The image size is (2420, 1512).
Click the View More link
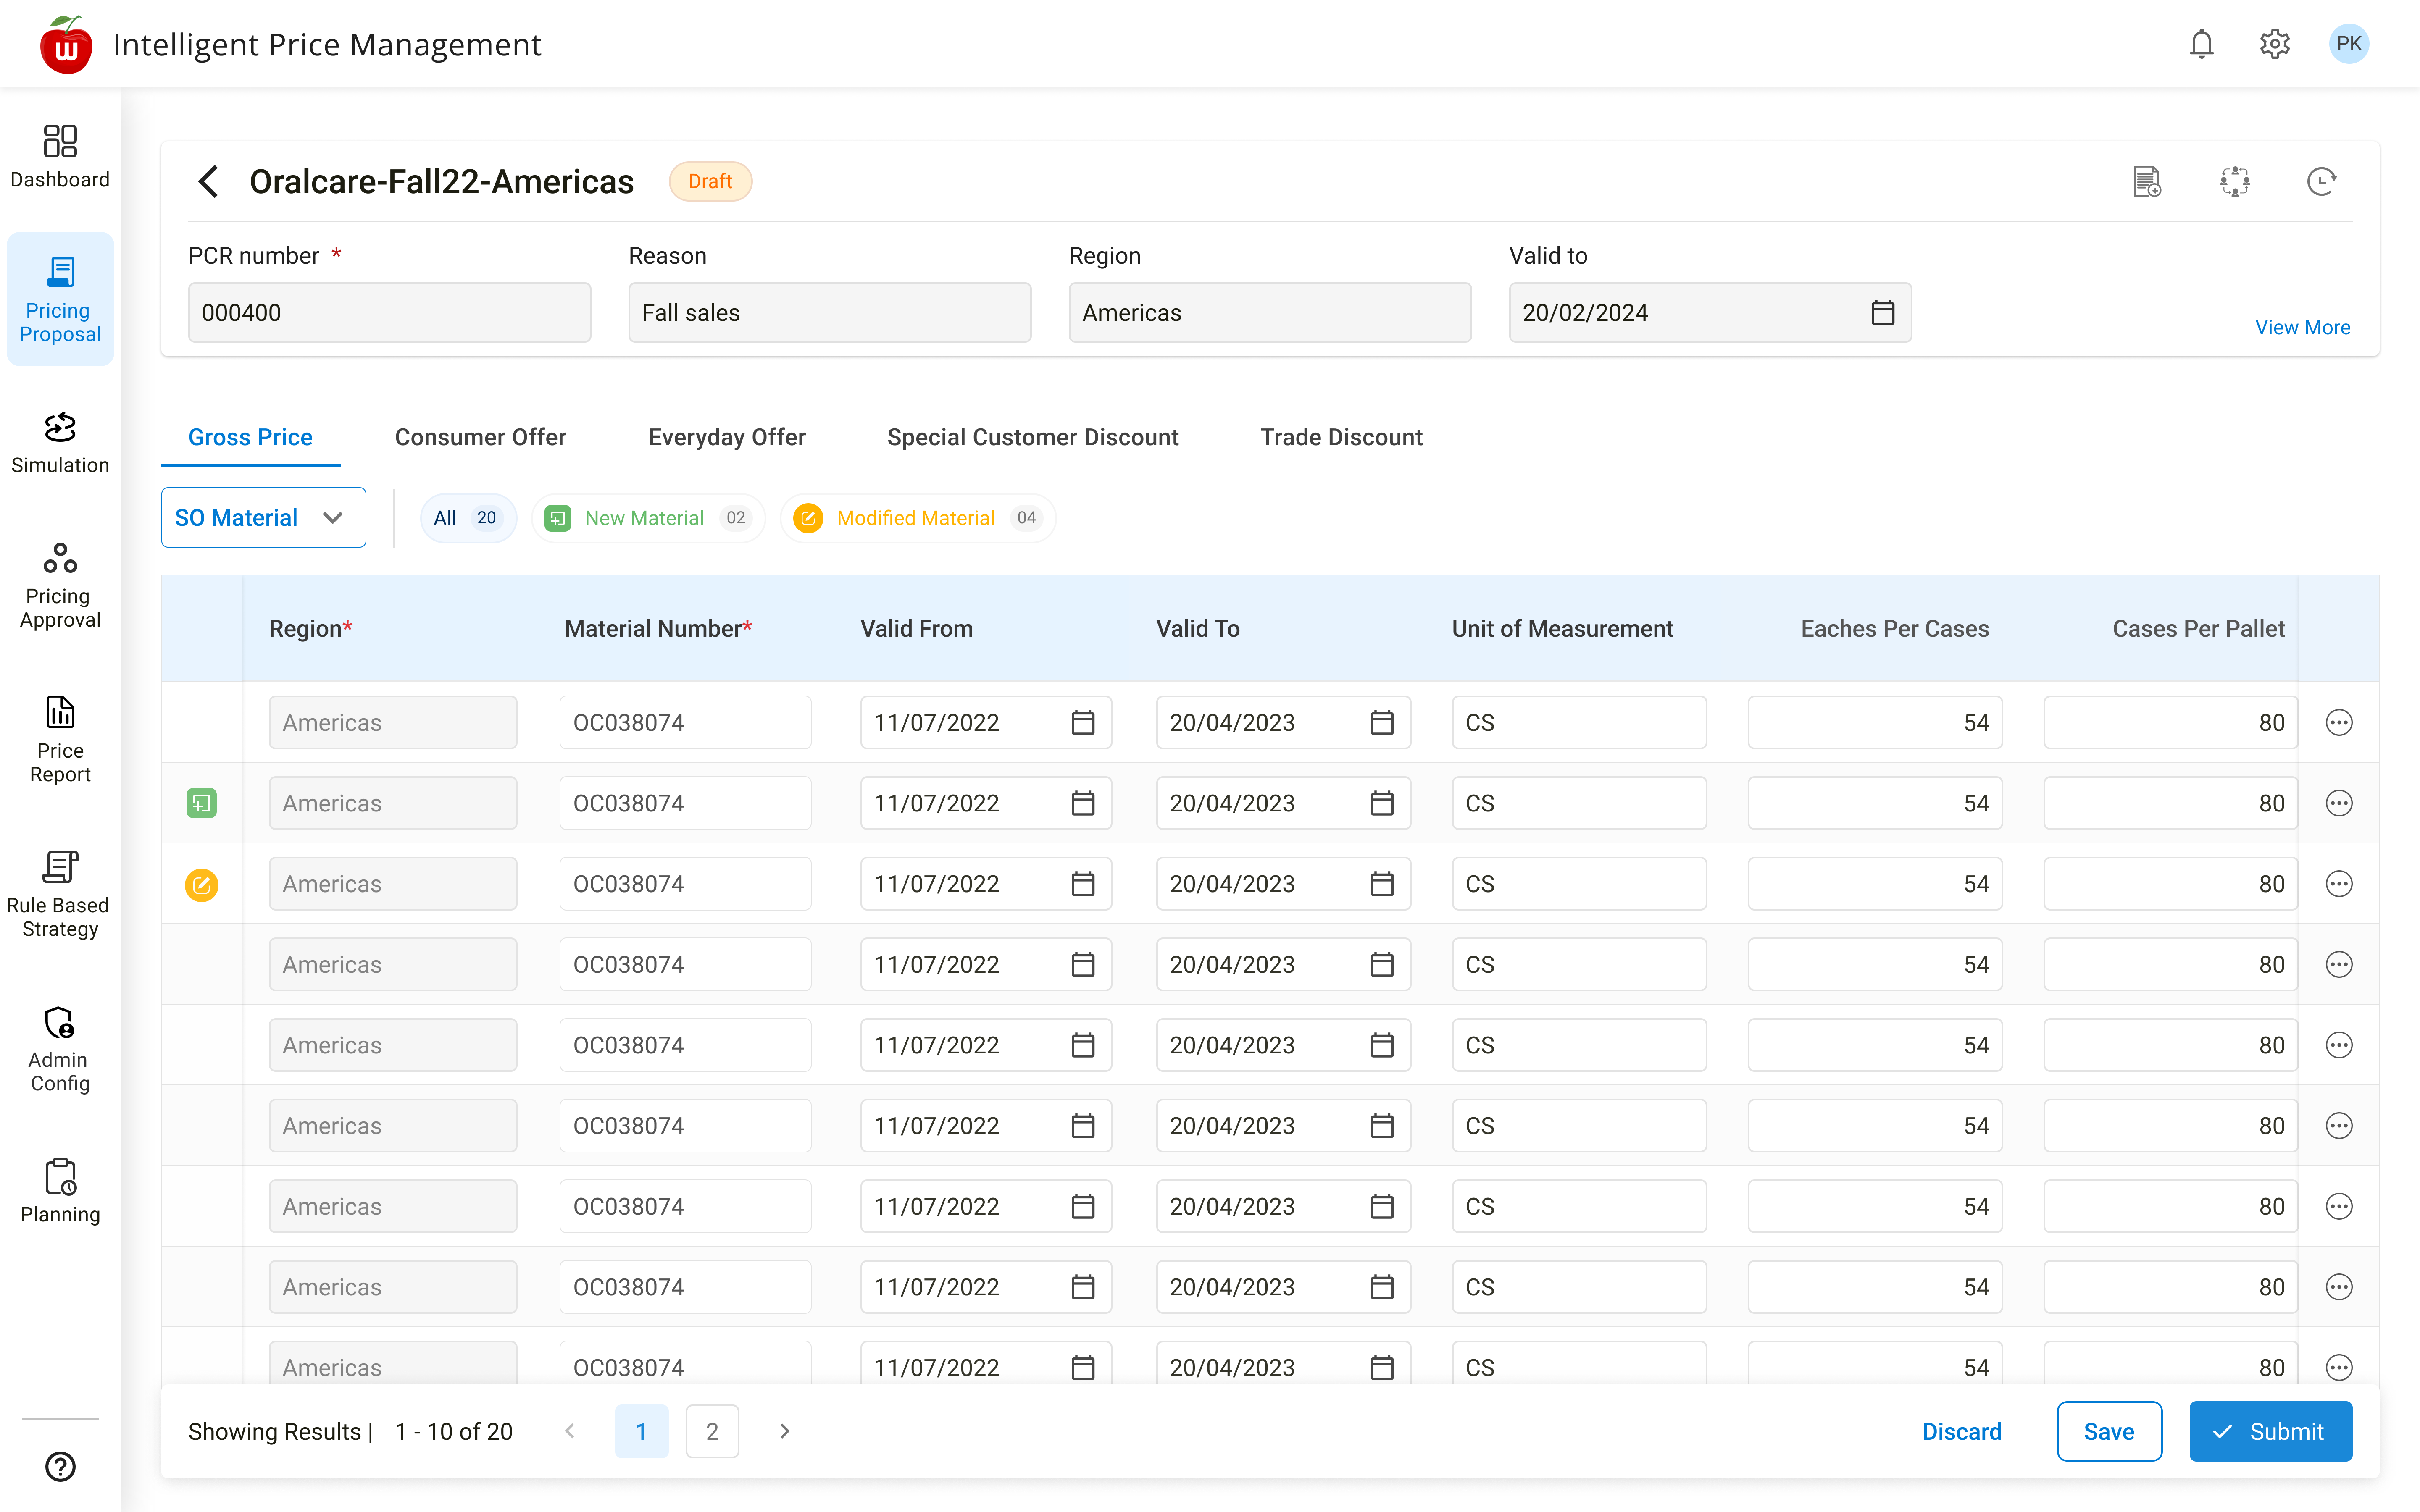[x=2302, y=327]
